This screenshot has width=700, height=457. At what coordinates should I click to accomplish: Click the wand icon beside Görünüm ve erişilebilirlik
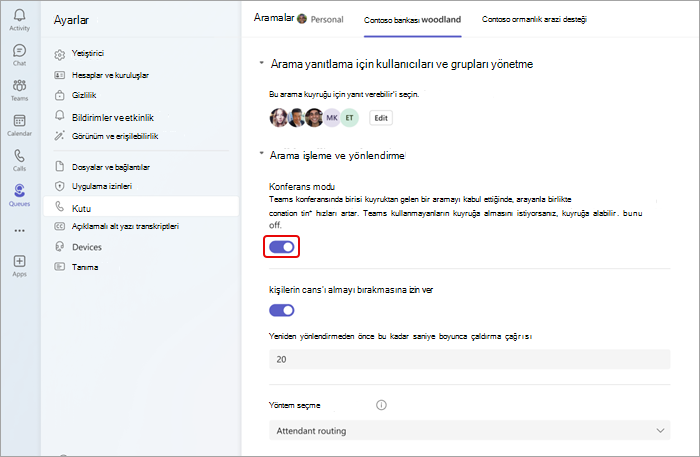59,136
